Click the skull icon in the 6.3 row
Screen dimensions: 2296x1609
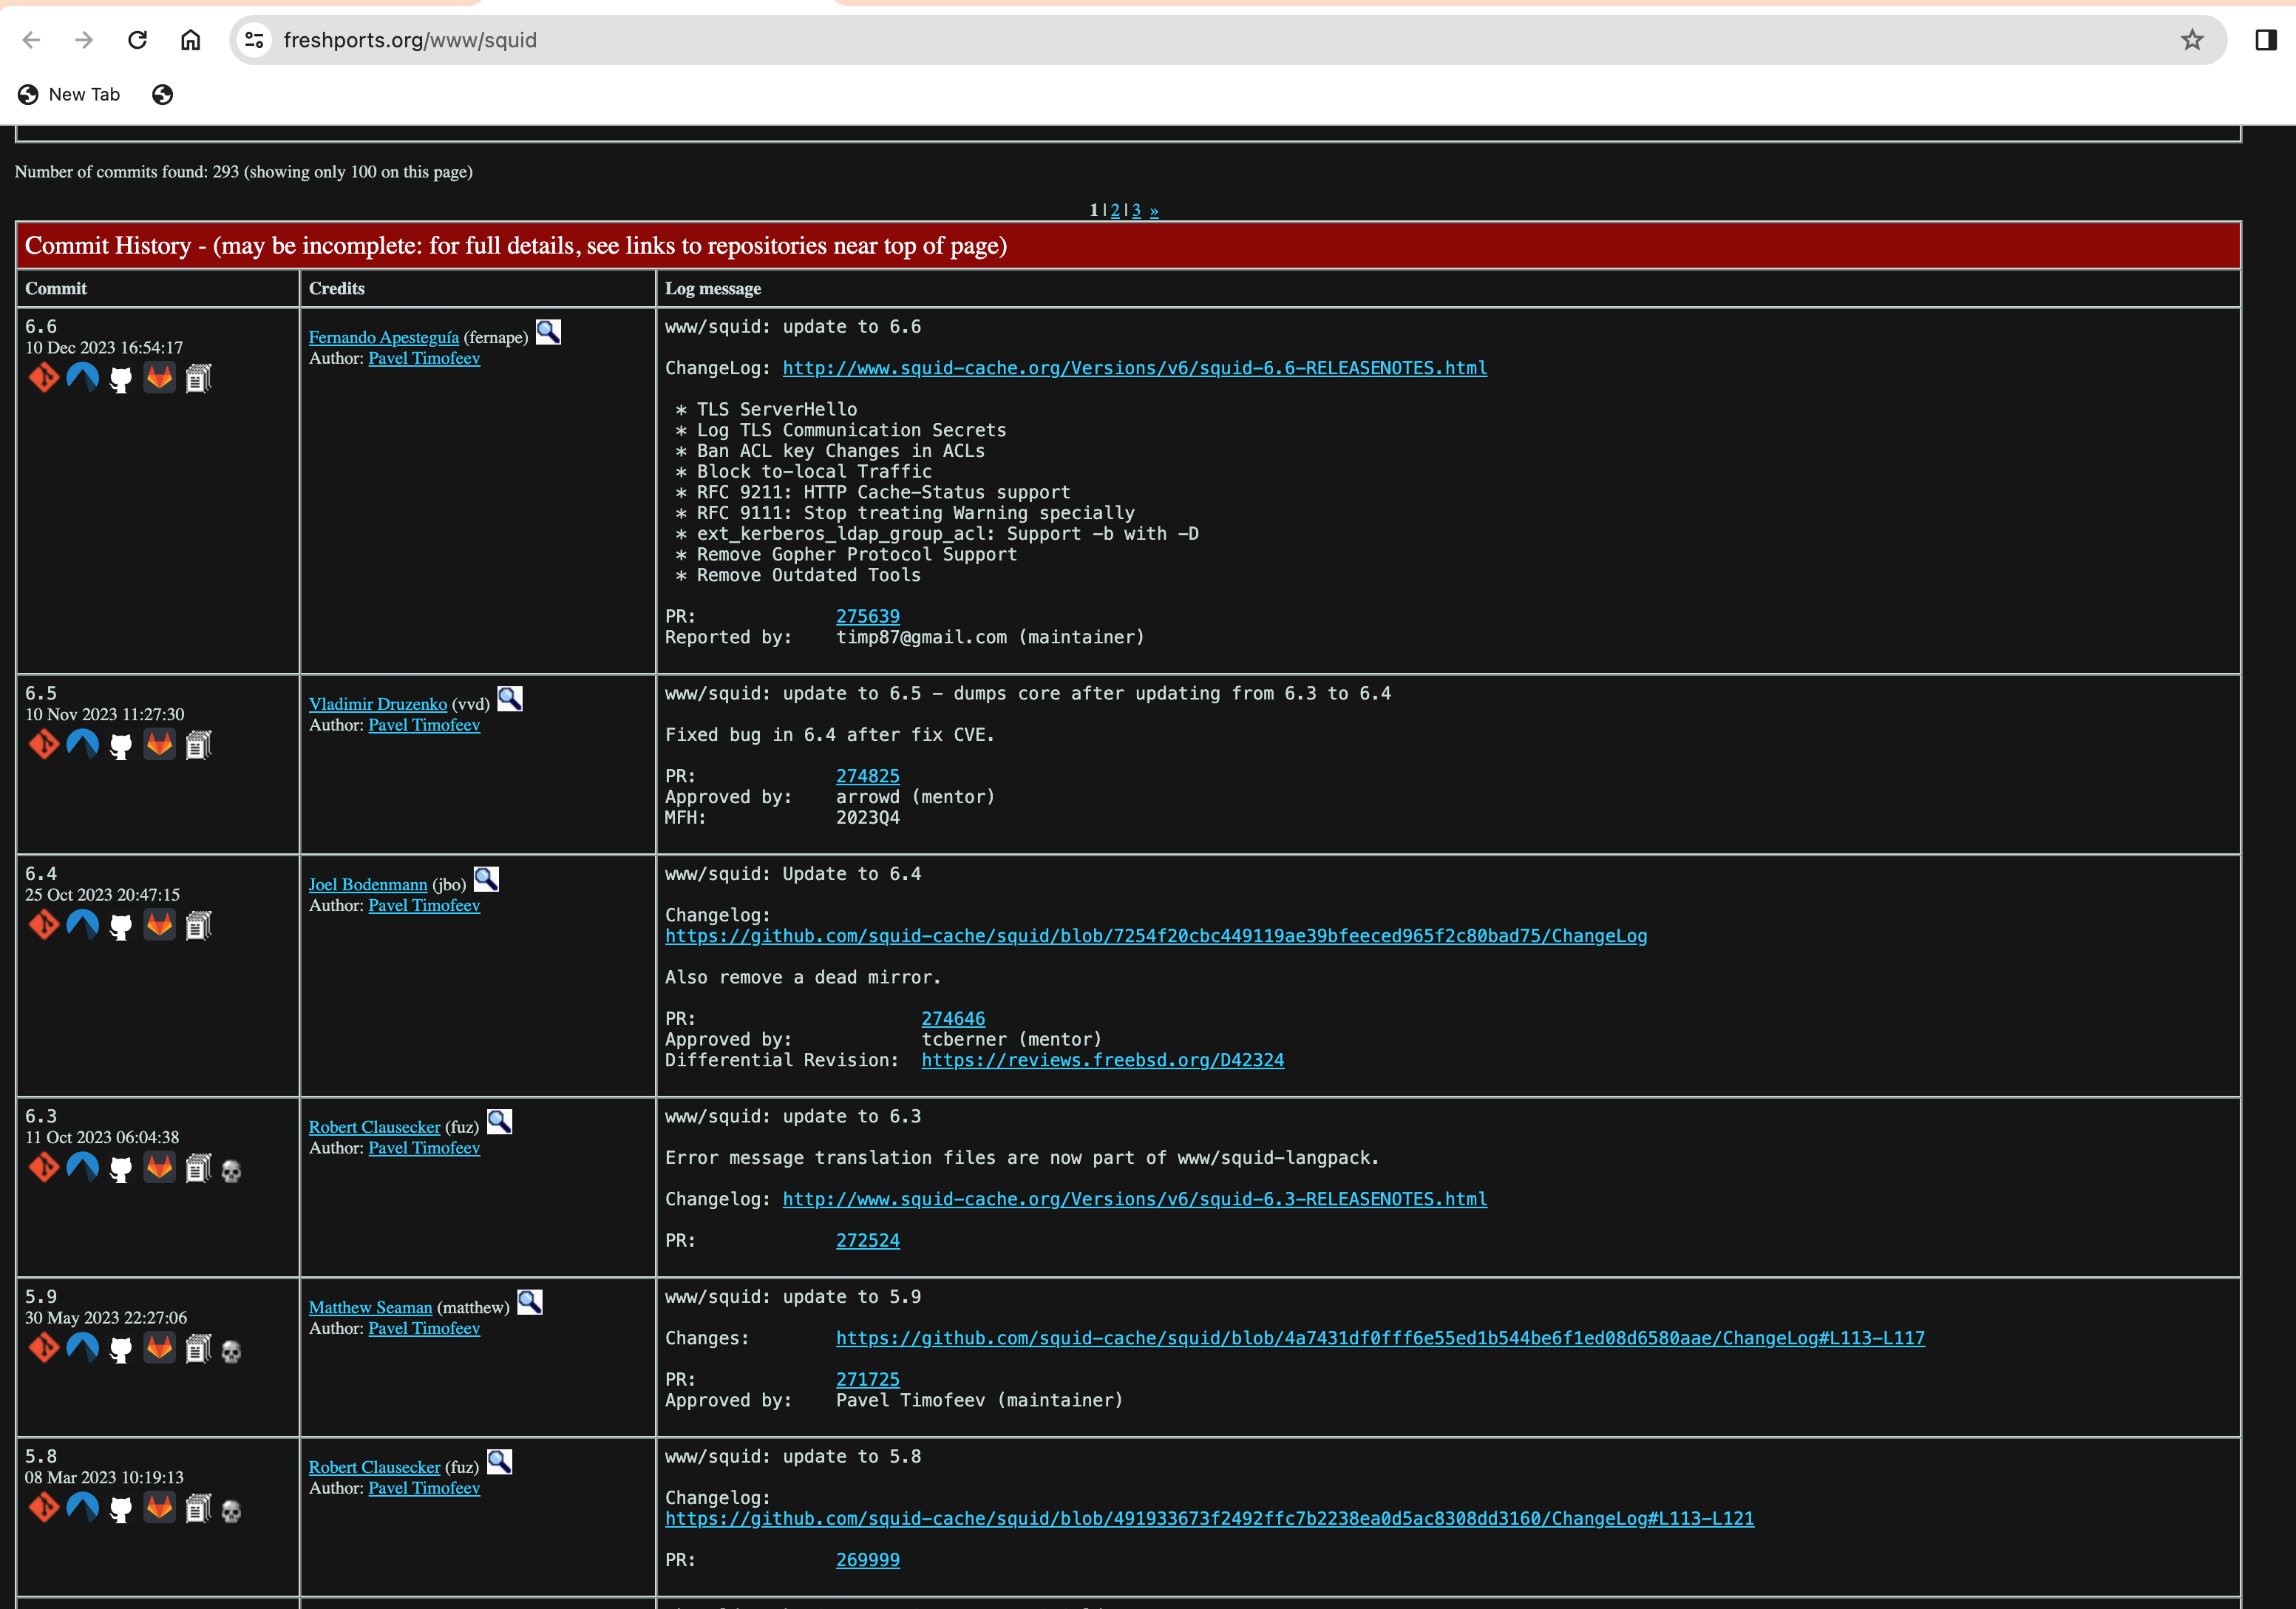pyautogui.click(x=231, y=1170)
